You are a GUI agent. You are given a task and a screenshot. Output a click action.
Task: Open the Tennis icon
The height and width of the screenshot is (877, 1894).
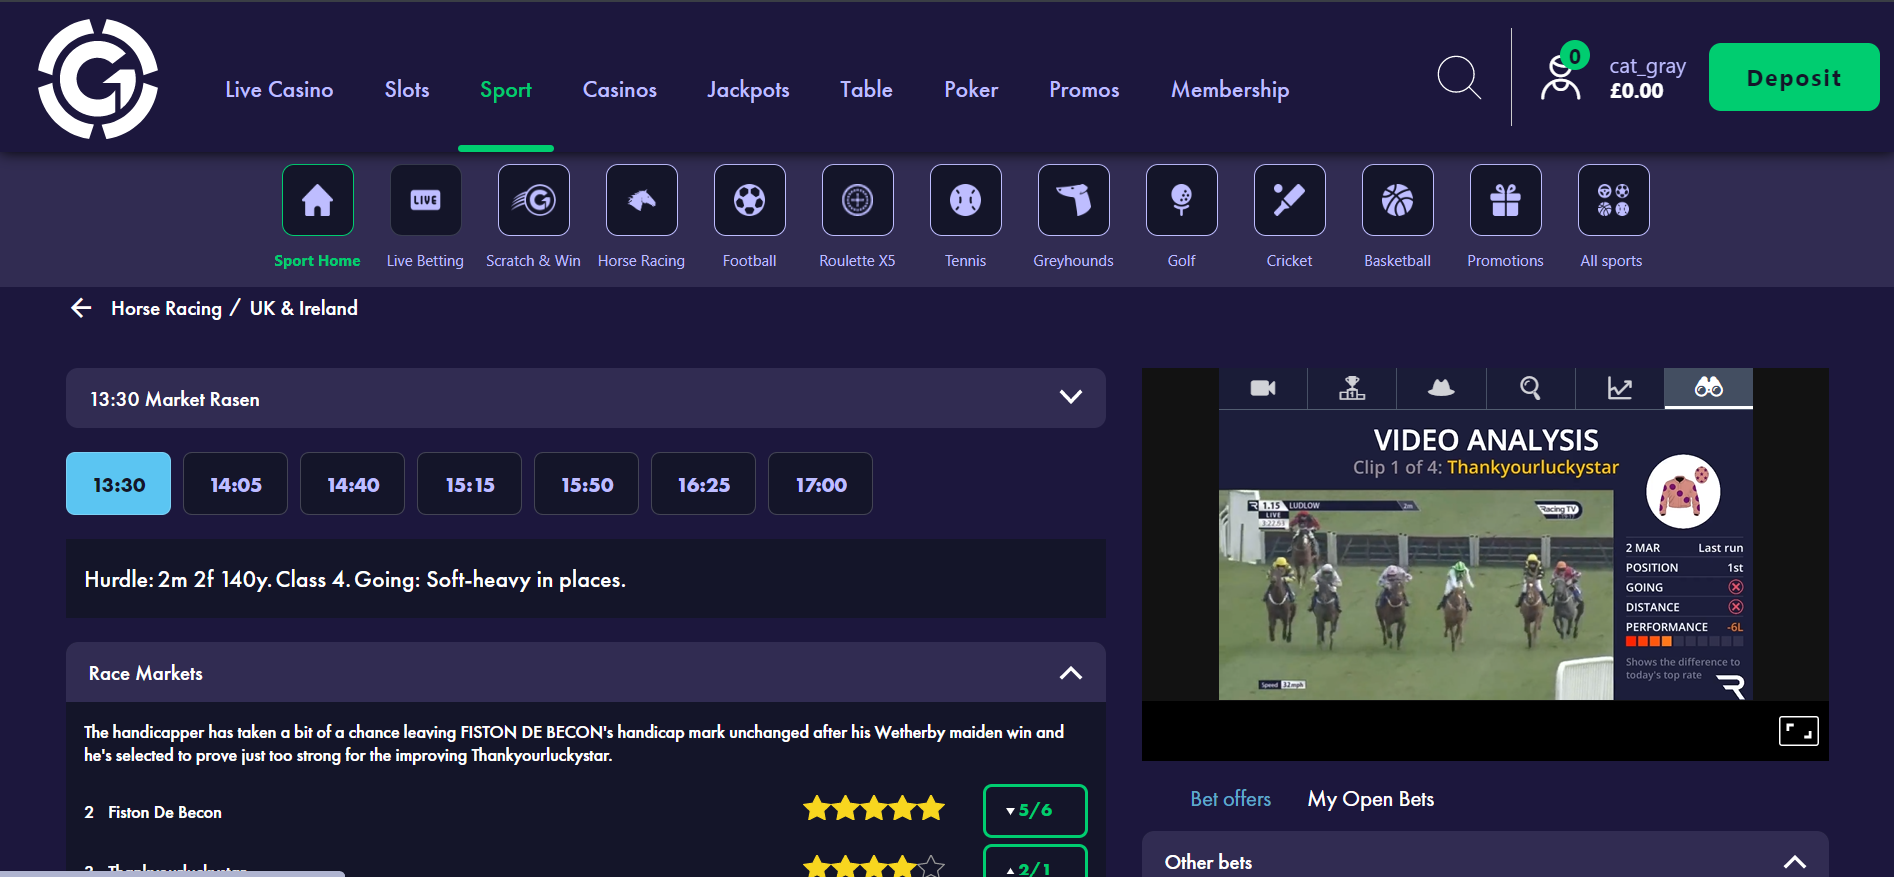966,200
